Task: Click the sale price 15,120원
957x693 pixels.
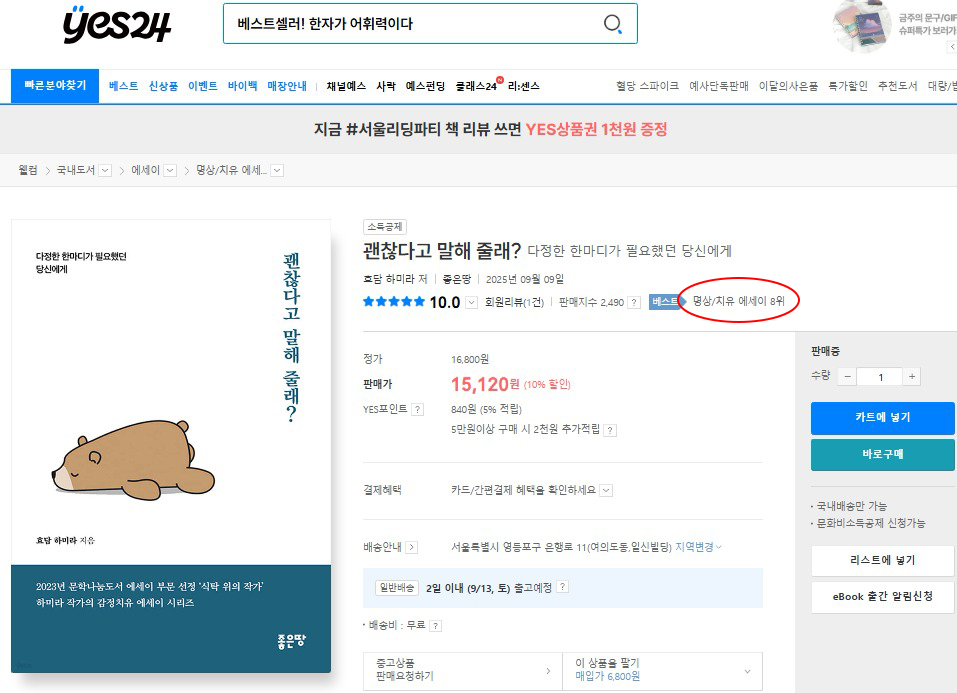Action: click(x=485, y=384)
